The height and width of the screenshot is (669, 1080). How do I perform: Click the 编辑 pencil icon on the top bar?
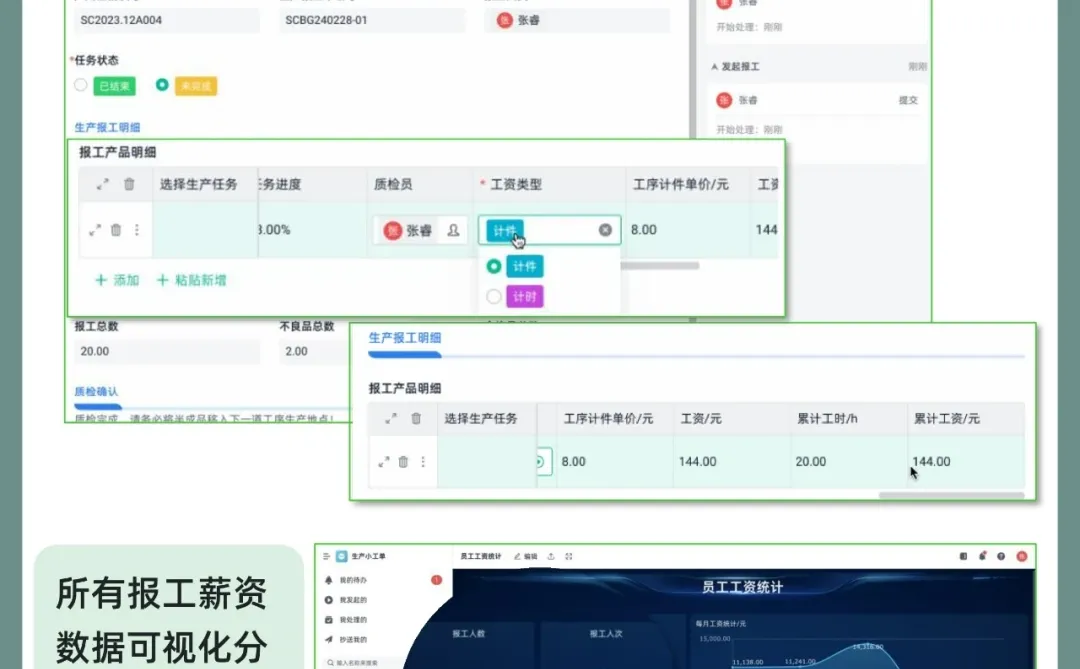pyautogui.click(x=518, y=556)
